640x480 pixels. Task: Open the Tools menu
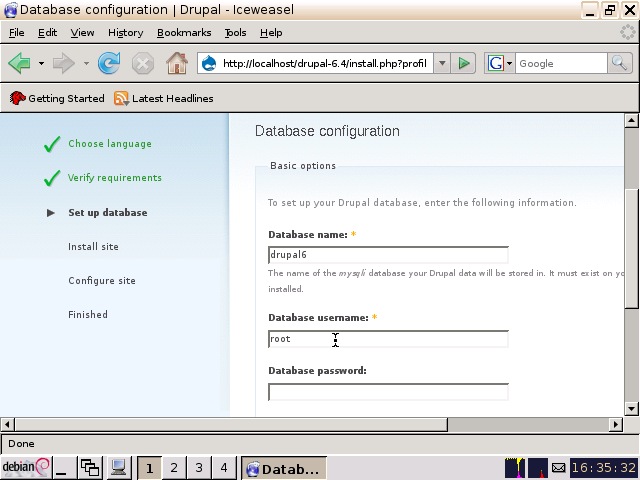236,33
